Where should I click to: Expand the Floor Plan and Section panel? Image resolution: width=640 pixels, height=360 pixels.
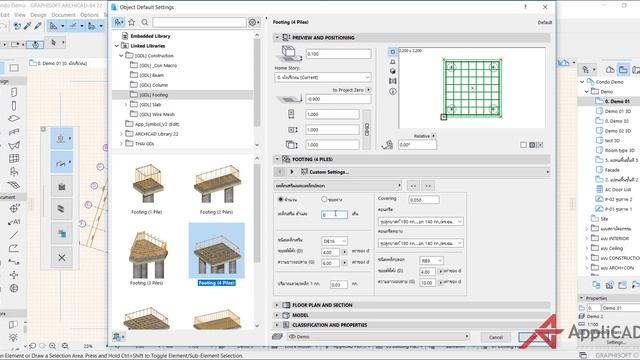pos(277,305)
